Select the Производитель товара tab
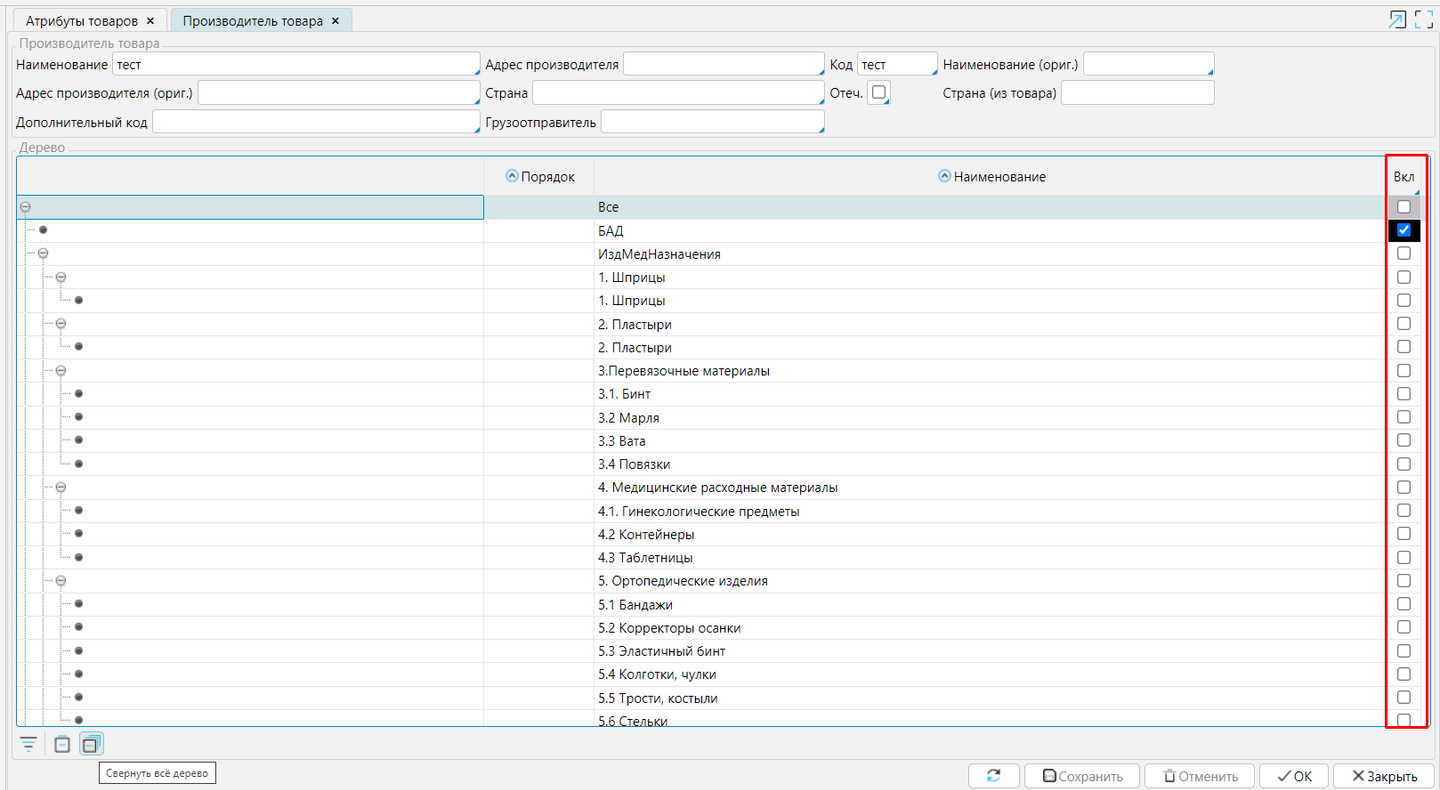 [252, 21]
